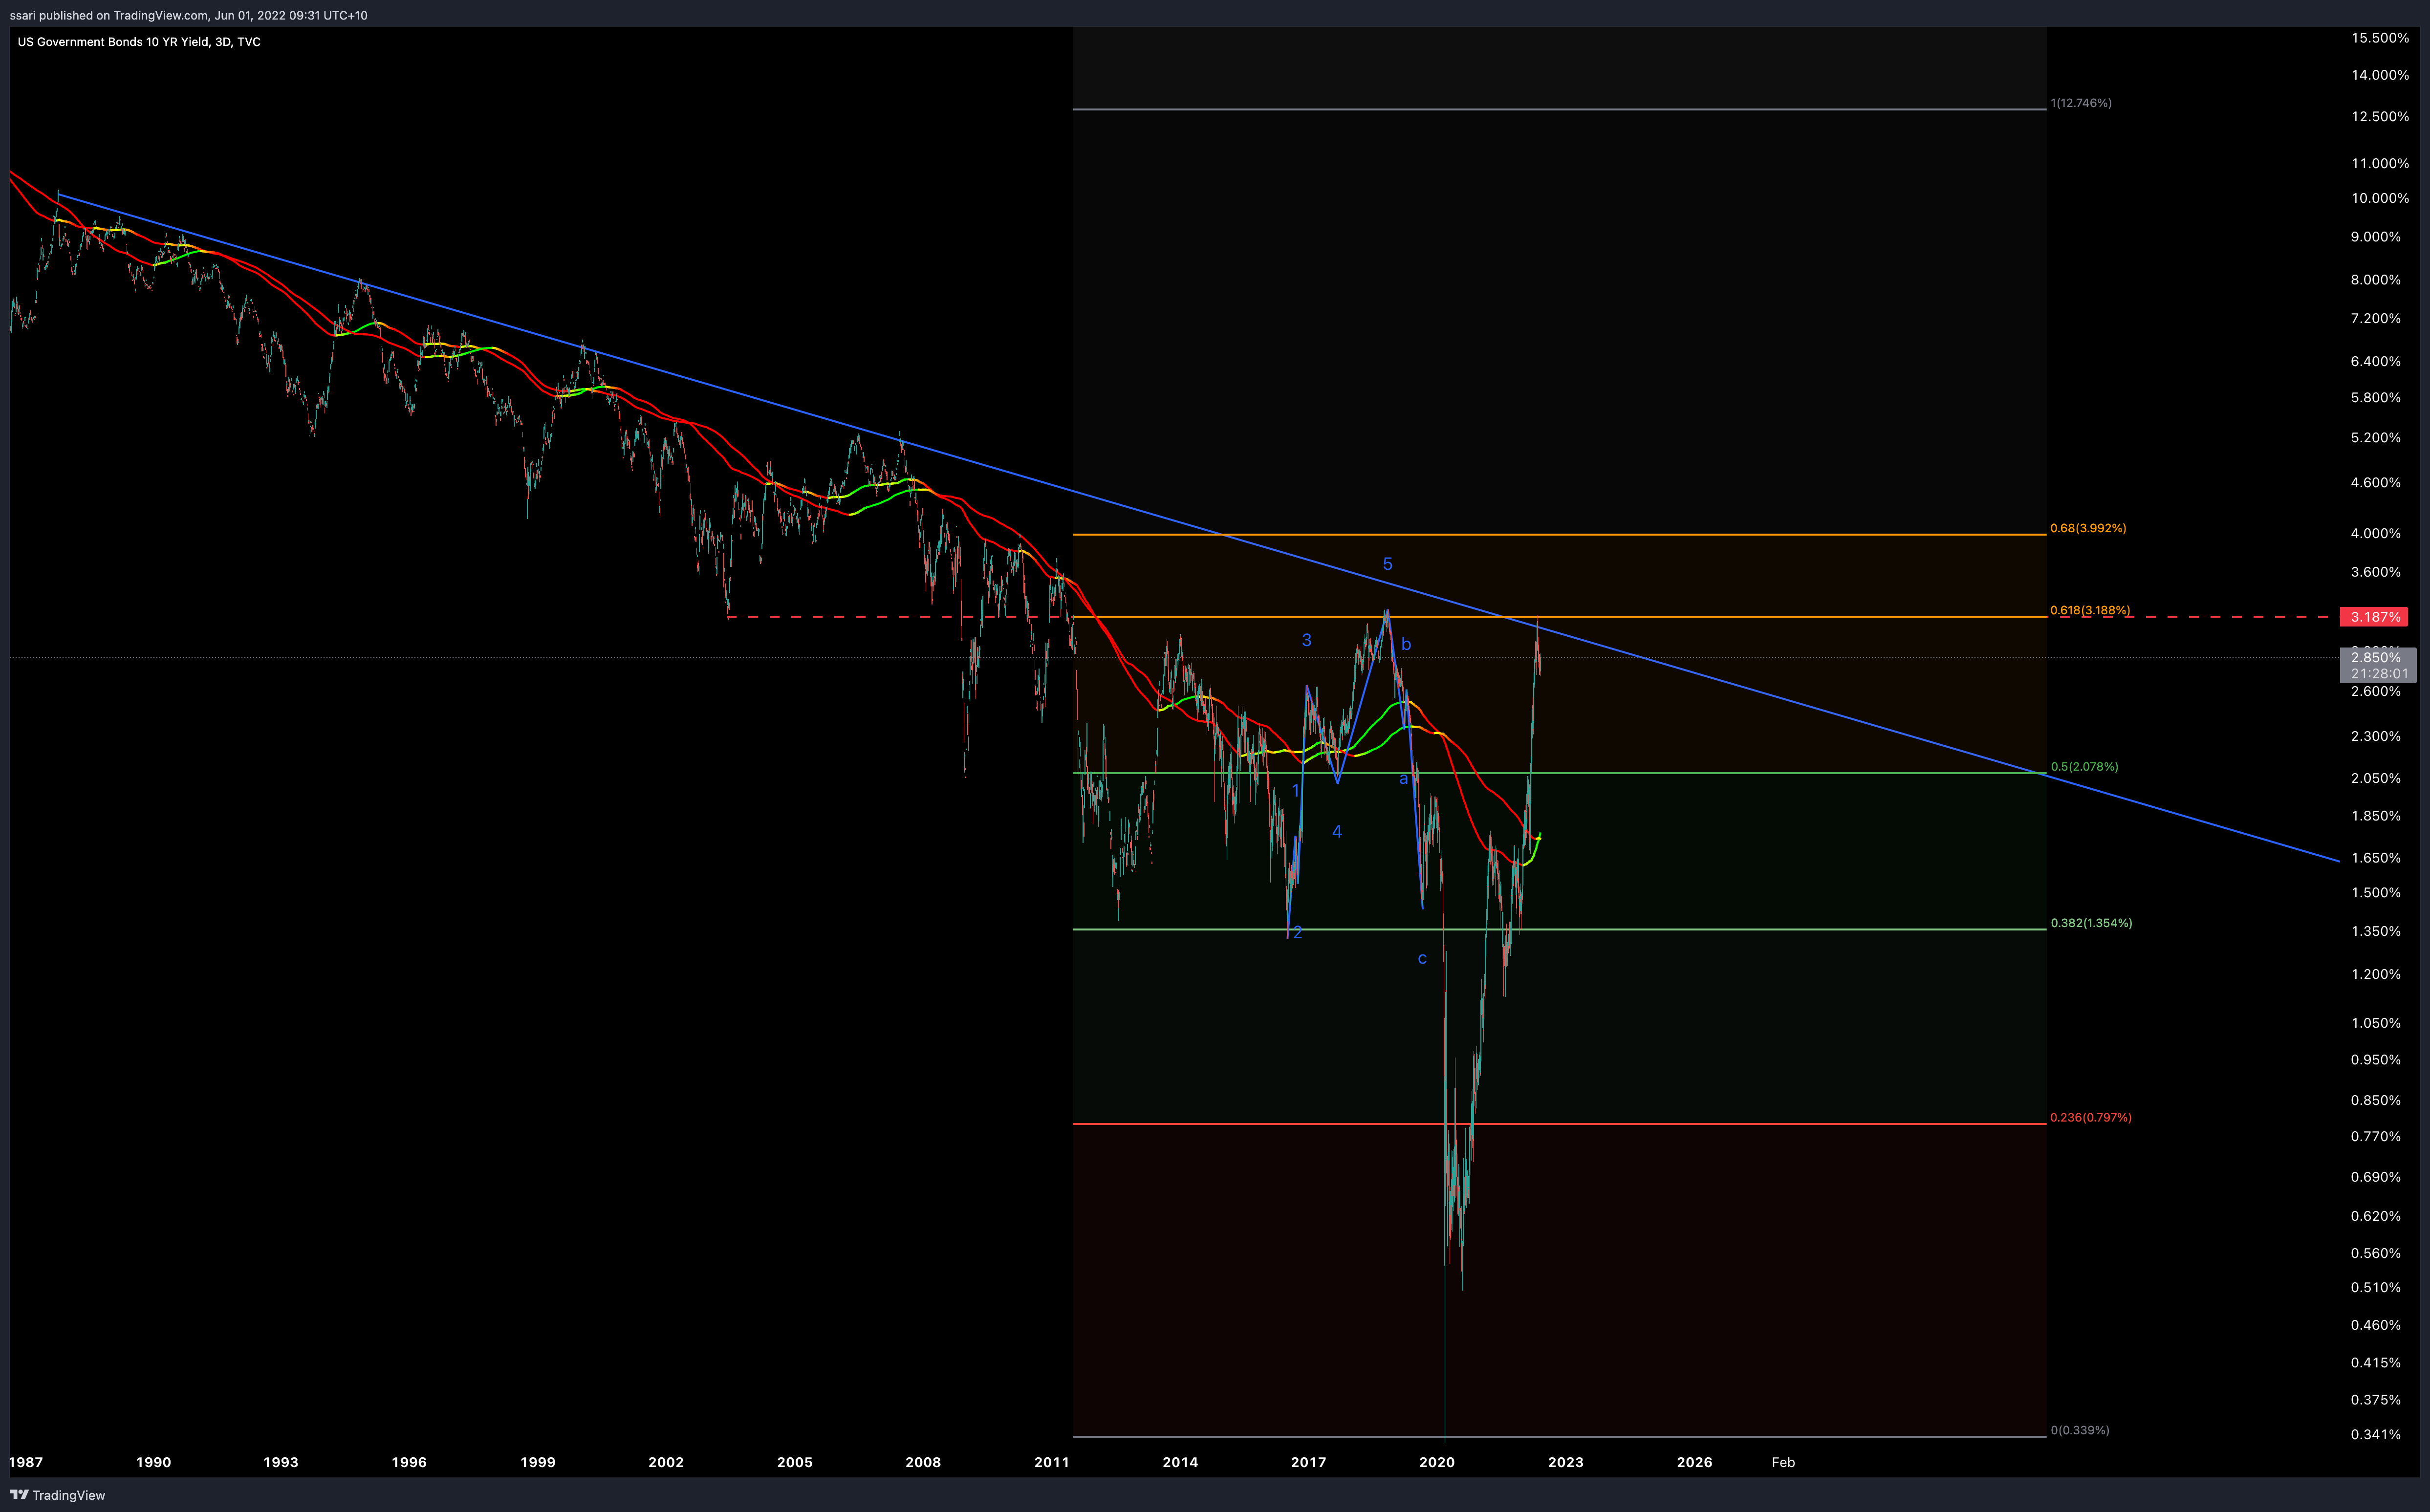Click 2005 on the time axis
The image size is (2430, 1512).
pyautogui.click(x=795, y=1462)
